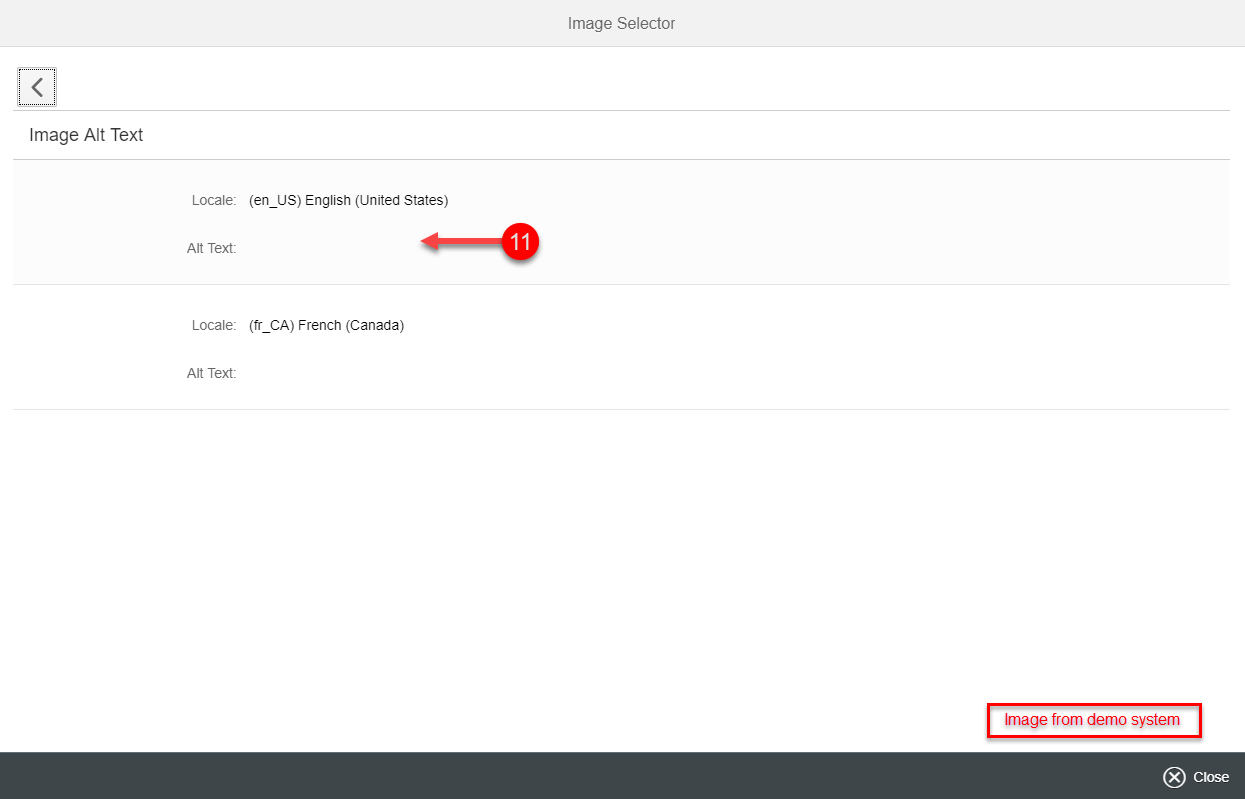Go back with the left chevron button
1245x799 pixels.
pyautogui.click(x=37, y=87)
